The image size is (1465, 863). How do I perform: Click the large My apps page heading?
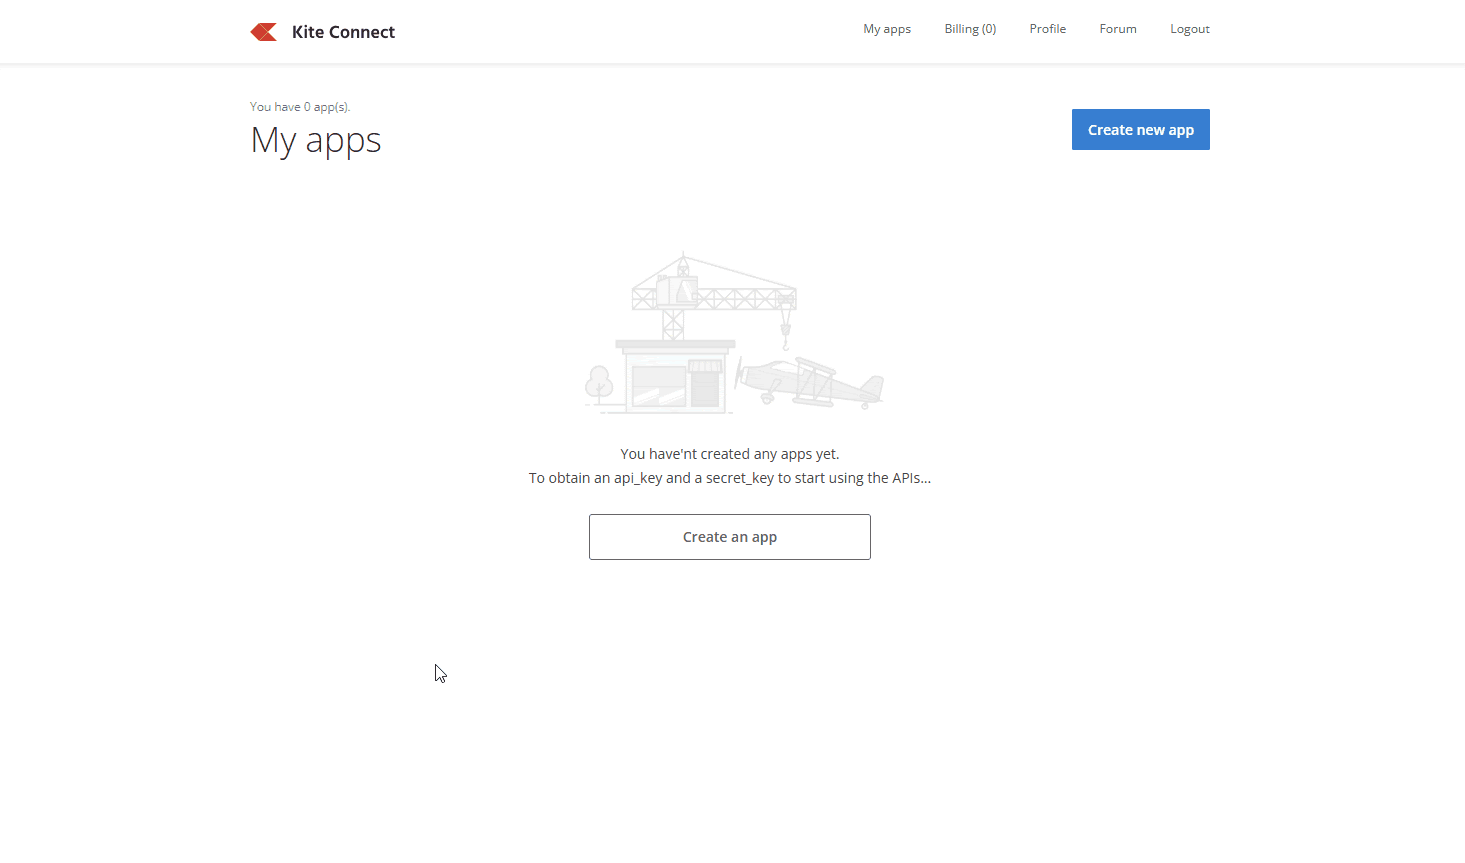click(x=316, y=140)
